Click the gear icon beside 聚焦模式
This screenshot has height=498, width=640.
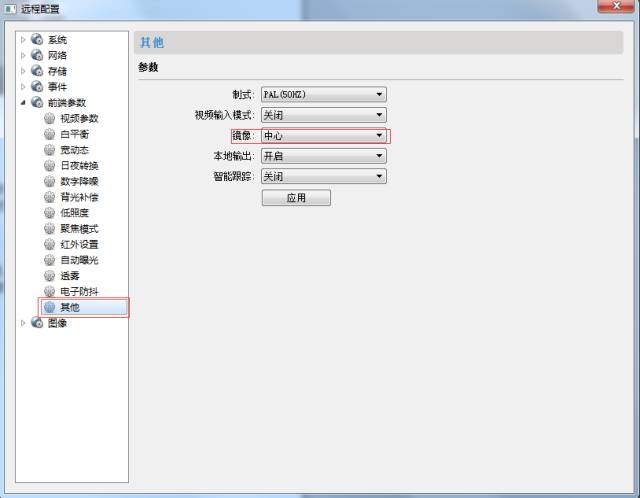click(x=50, y=229)
